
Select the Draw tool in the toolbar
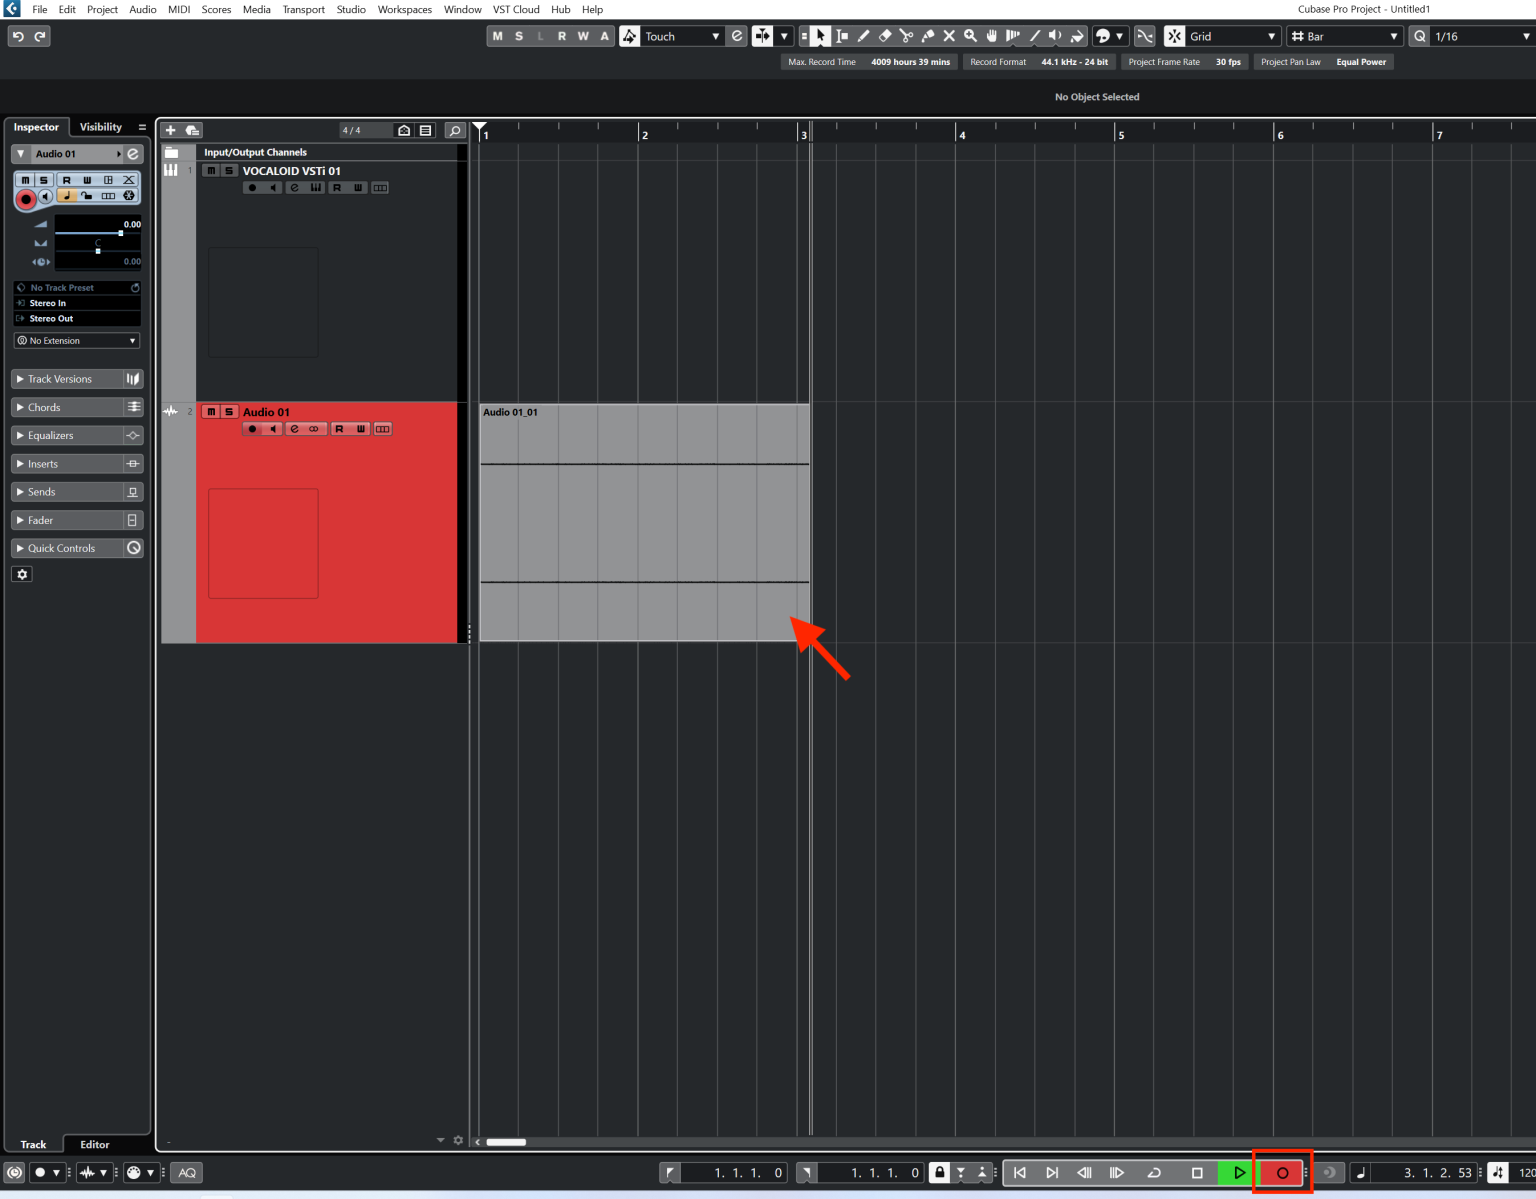864,36
